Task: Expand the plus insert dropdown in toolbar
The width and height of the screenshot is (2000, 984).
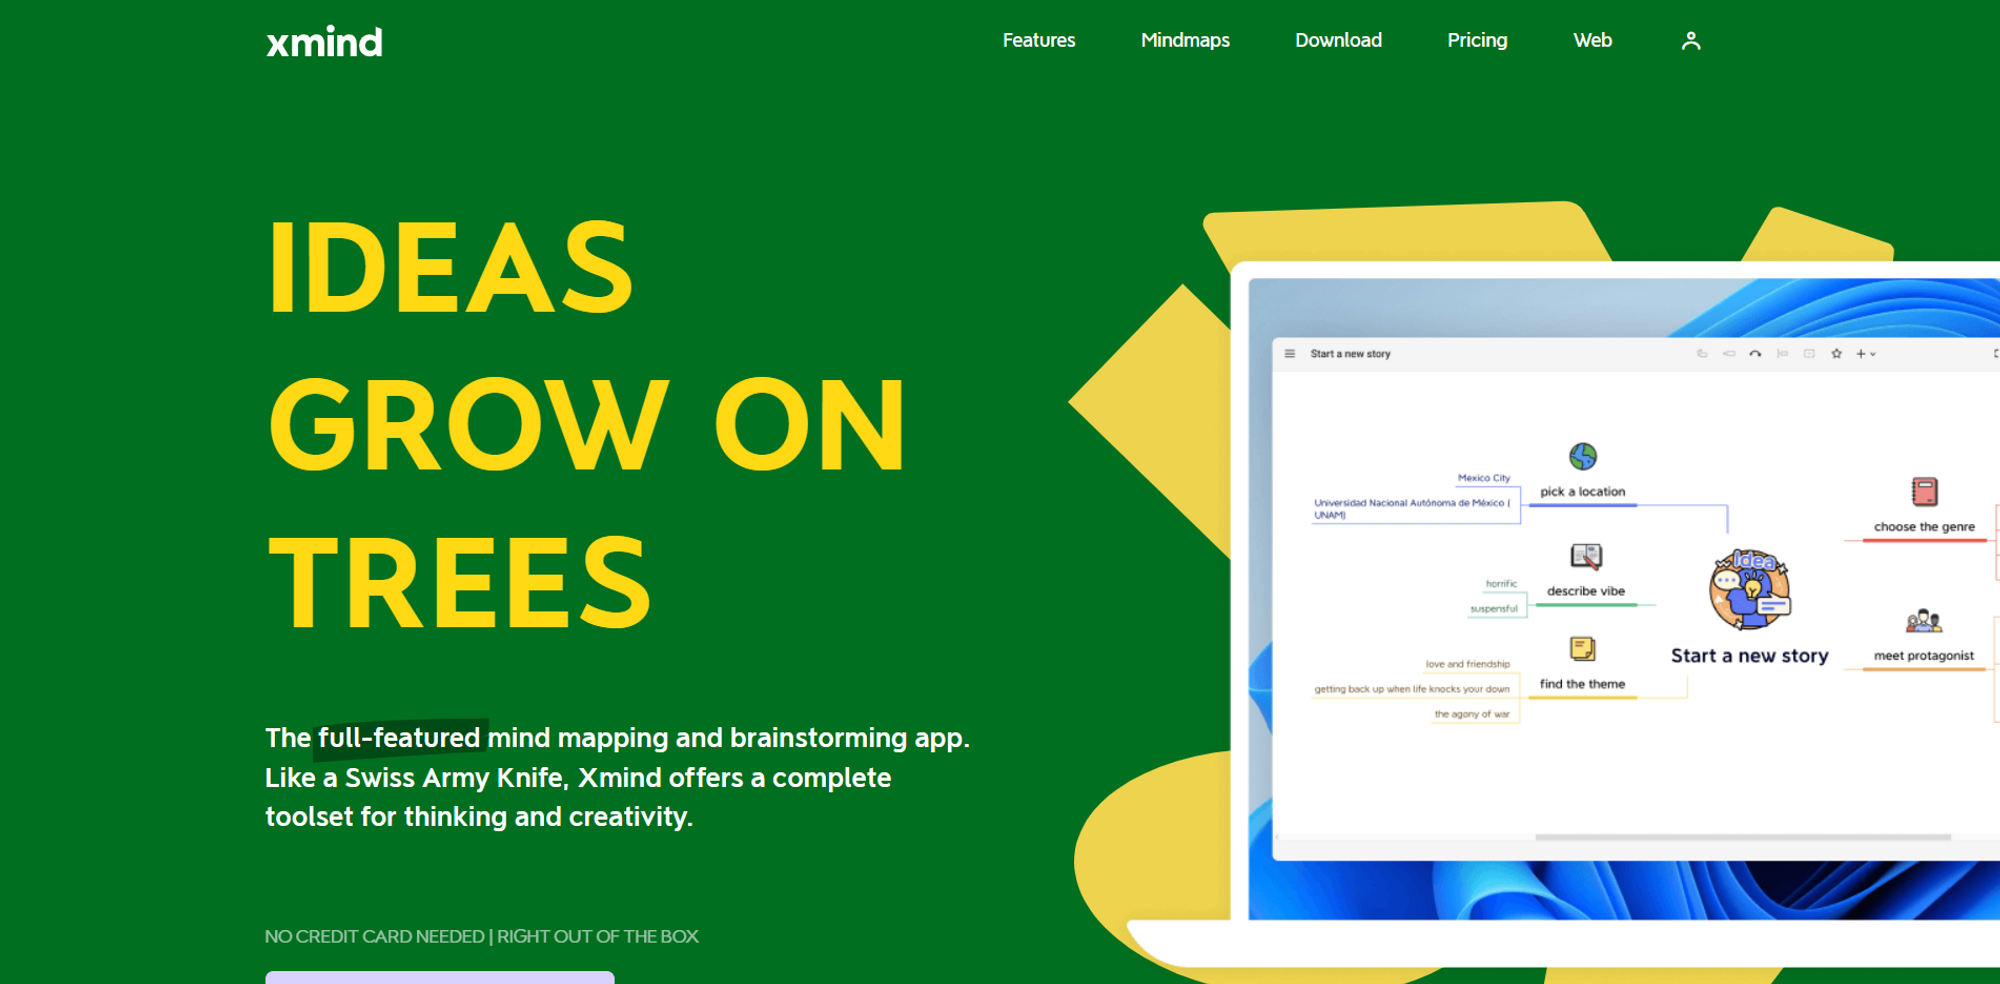Action: 1865,354
